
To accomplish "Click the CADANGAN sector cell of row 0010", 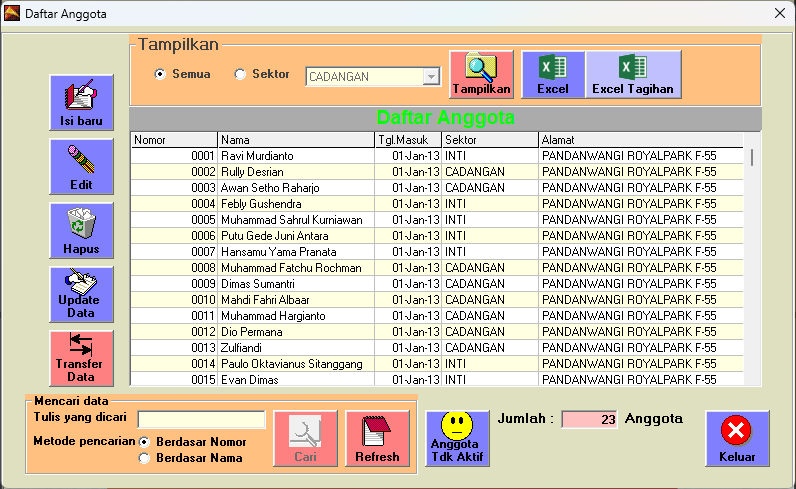I will pyautogui.click(x=490, y=300).
